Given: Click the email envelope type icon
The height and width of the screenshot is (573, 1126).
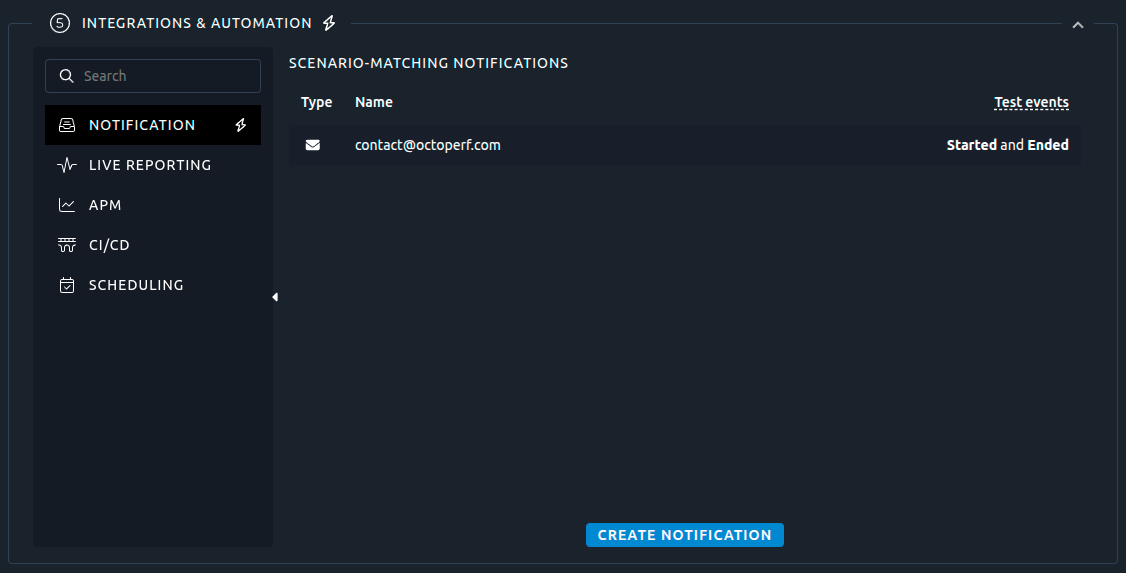Looking at the screenshot, I should [312, 145].
